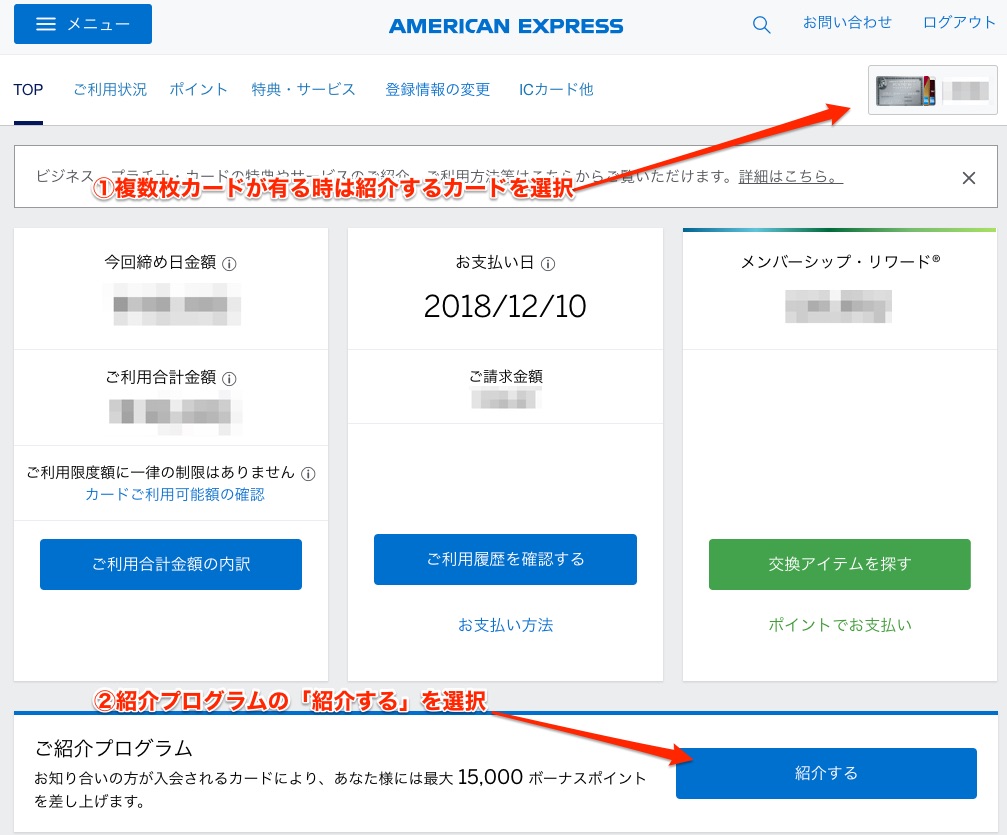
Task: Click the ご紹介プログラム heading
Action: point(114,748)
